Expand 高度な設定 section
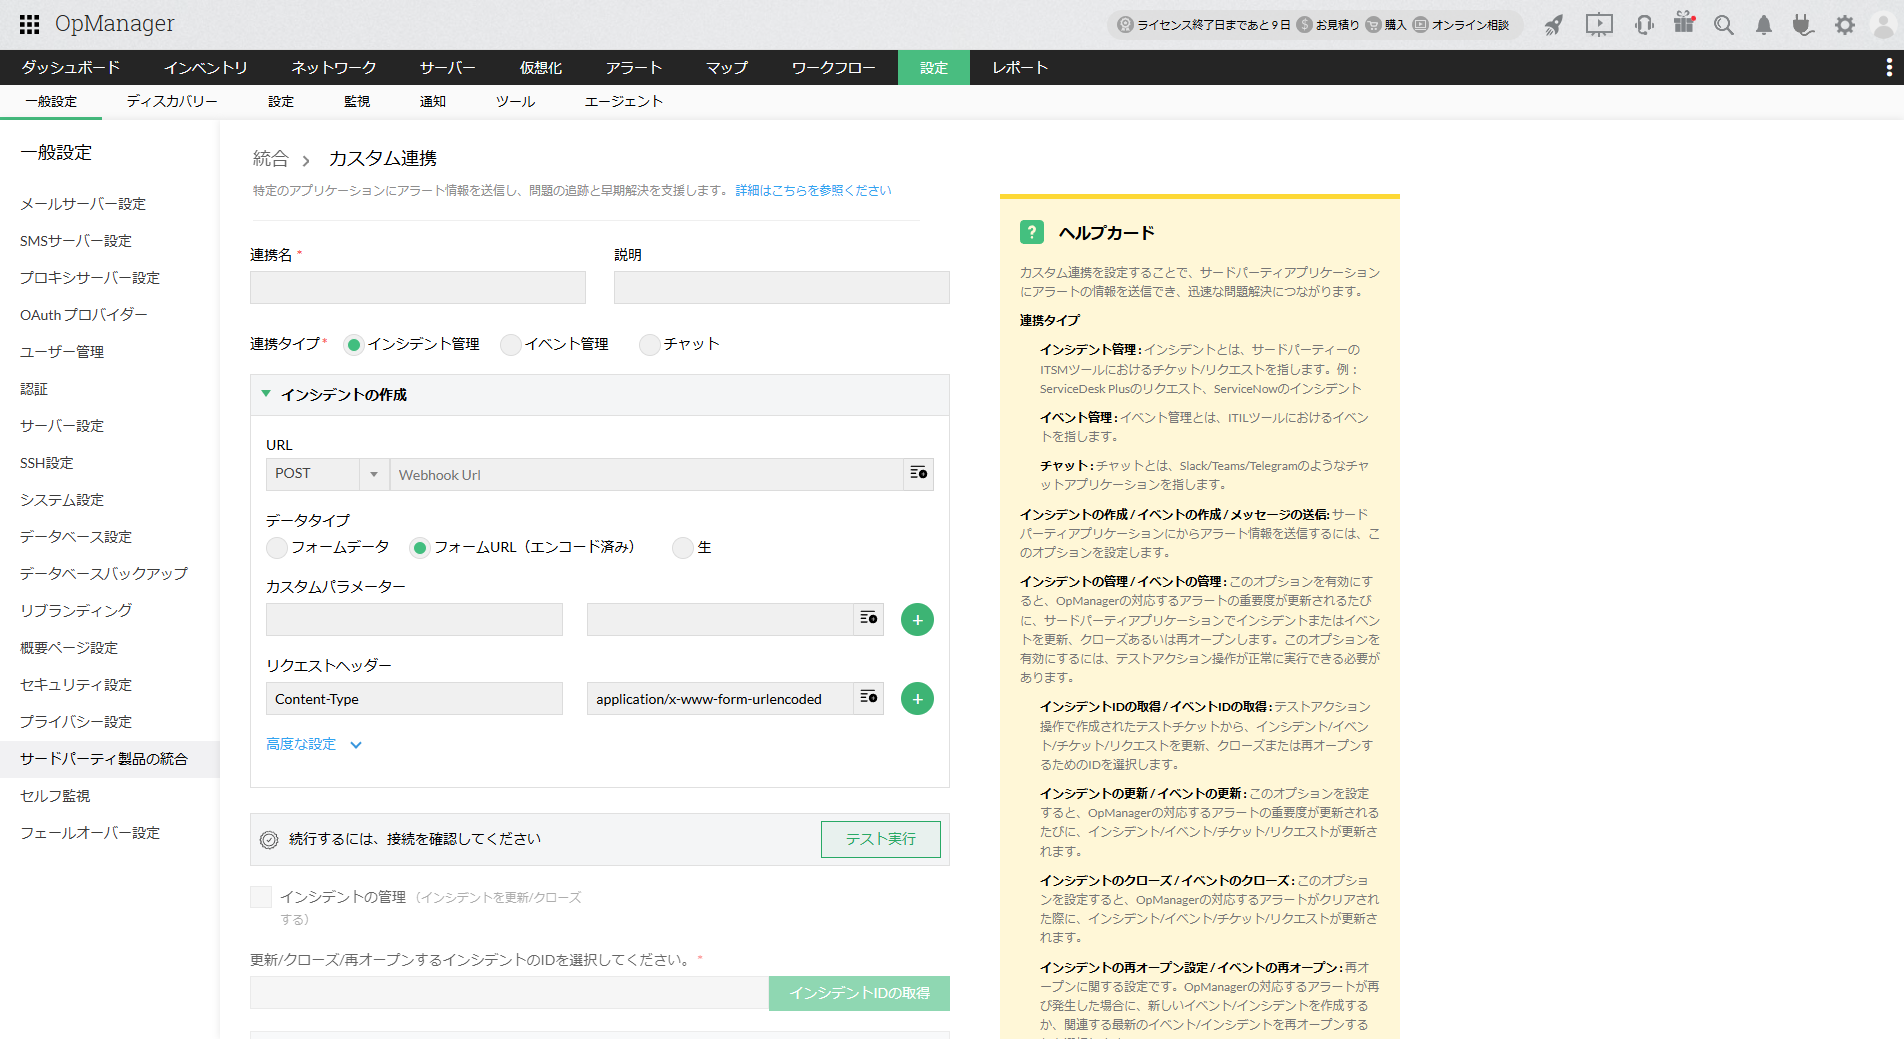This screenshot has height=1039, width=1904. pyautogui.click(x=313, y=744)
